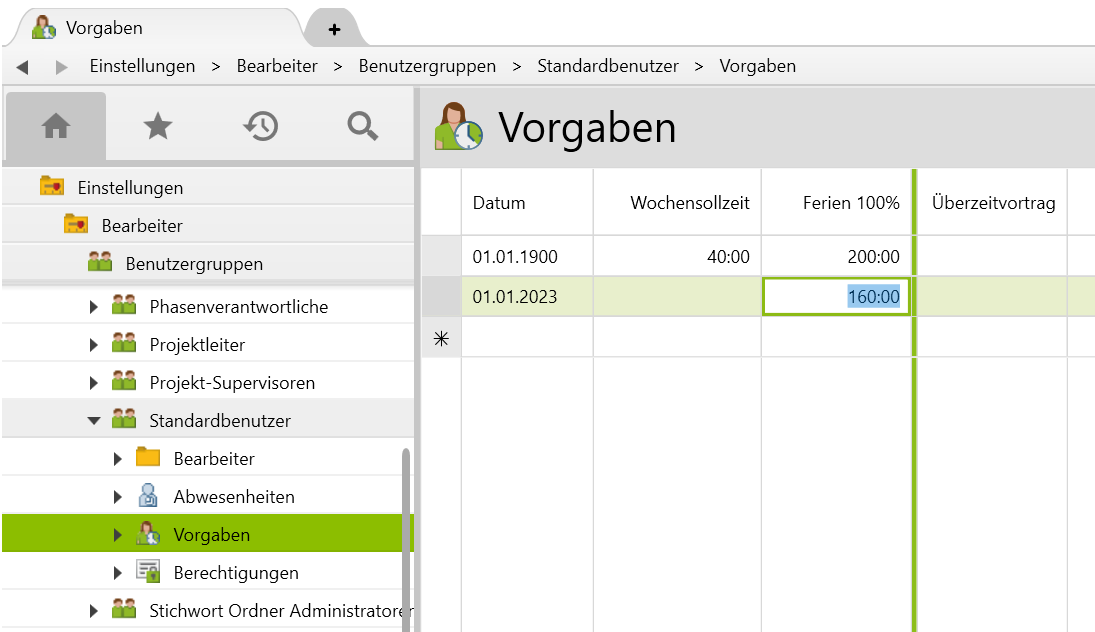The image size is (1095, 632).
Task: Expand the Projektleiter group node
Action: coord(94,345)
